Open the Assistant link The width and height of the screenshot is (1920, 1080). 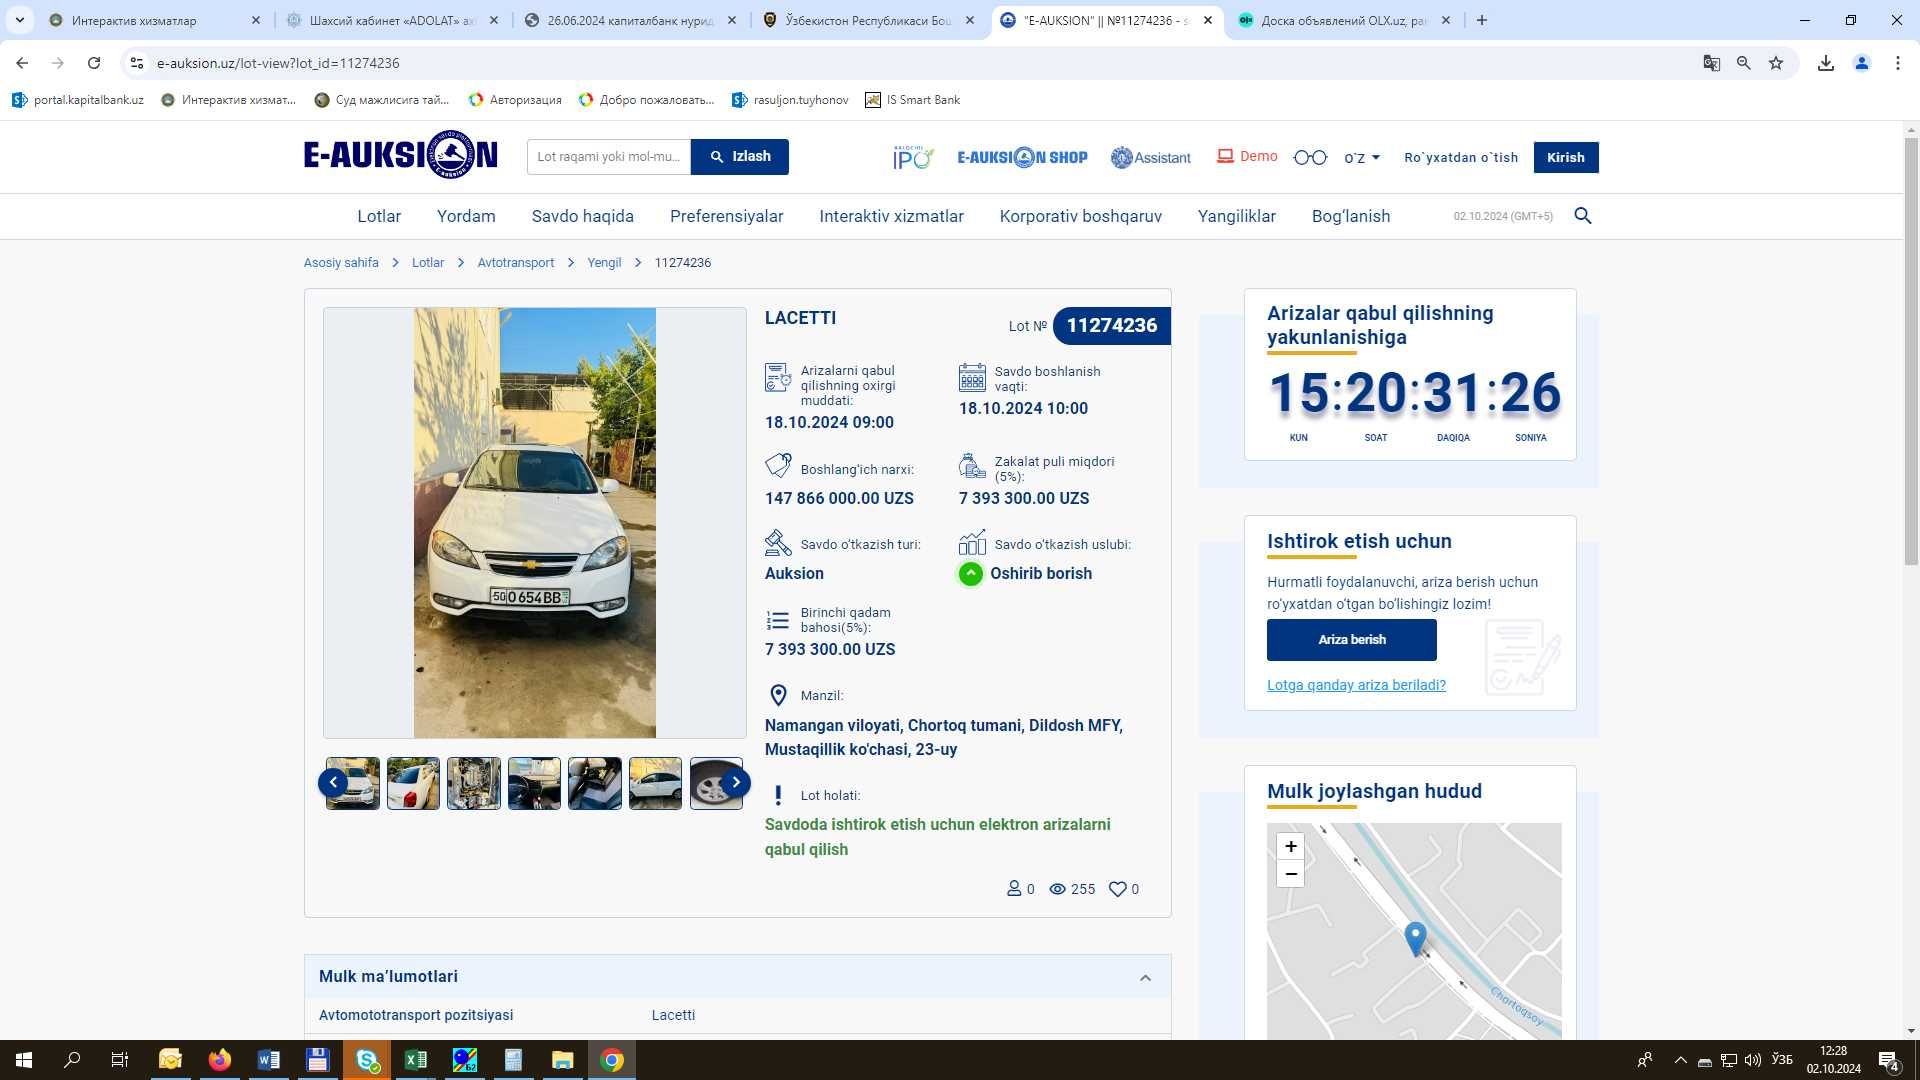pyautogui.click(x=1151, y=157)
